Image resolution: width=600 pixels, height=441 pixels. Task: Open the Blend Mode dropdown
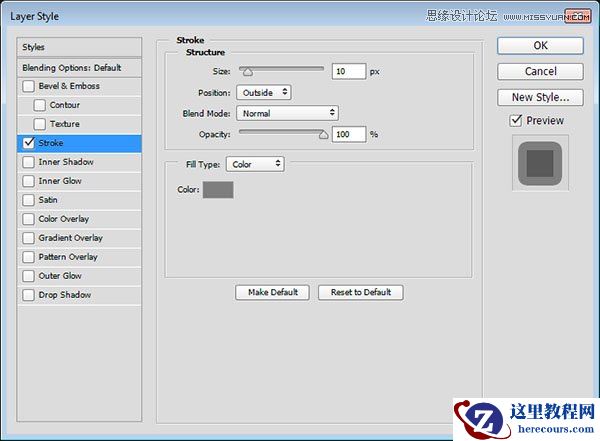pyautogui.click(x=287, y=113)
